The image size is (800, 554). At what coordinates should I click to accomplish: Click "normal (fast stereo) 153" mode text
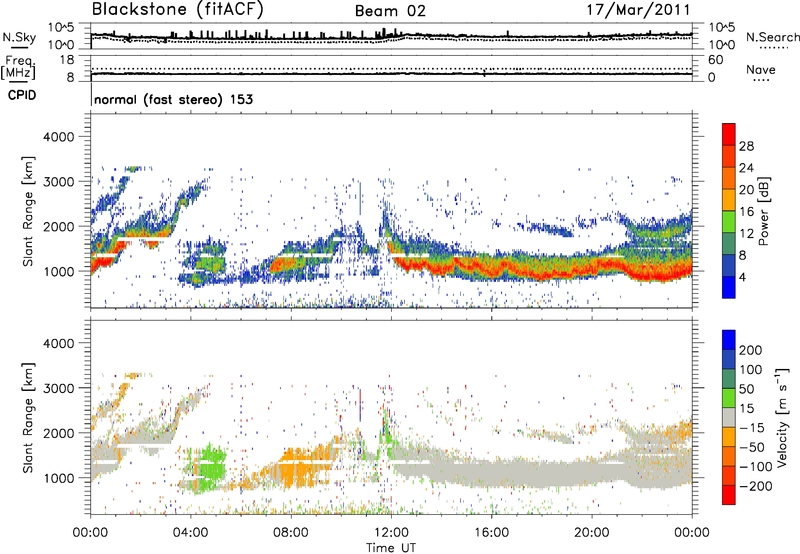click(173, 99)
